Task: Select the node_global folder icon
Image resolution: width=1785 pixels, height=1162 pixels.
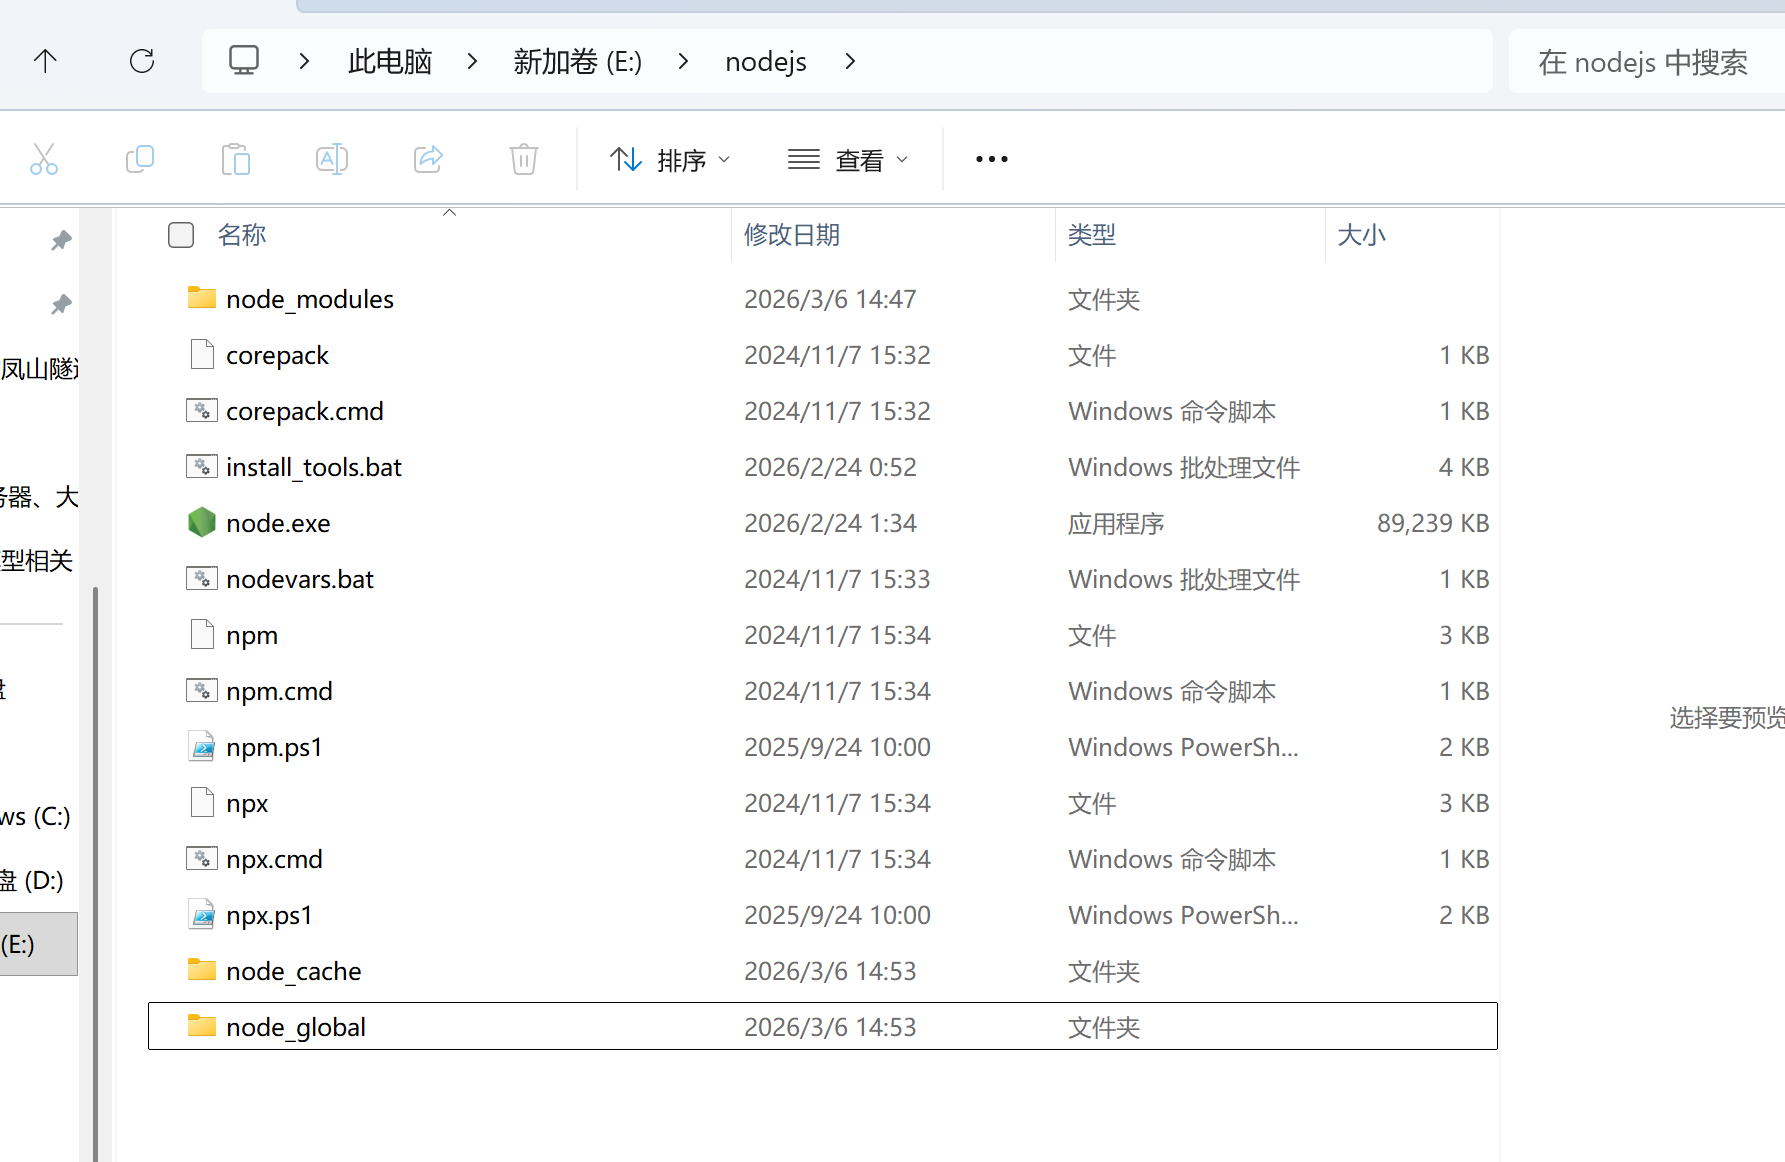Action: tap(202, 1026)
